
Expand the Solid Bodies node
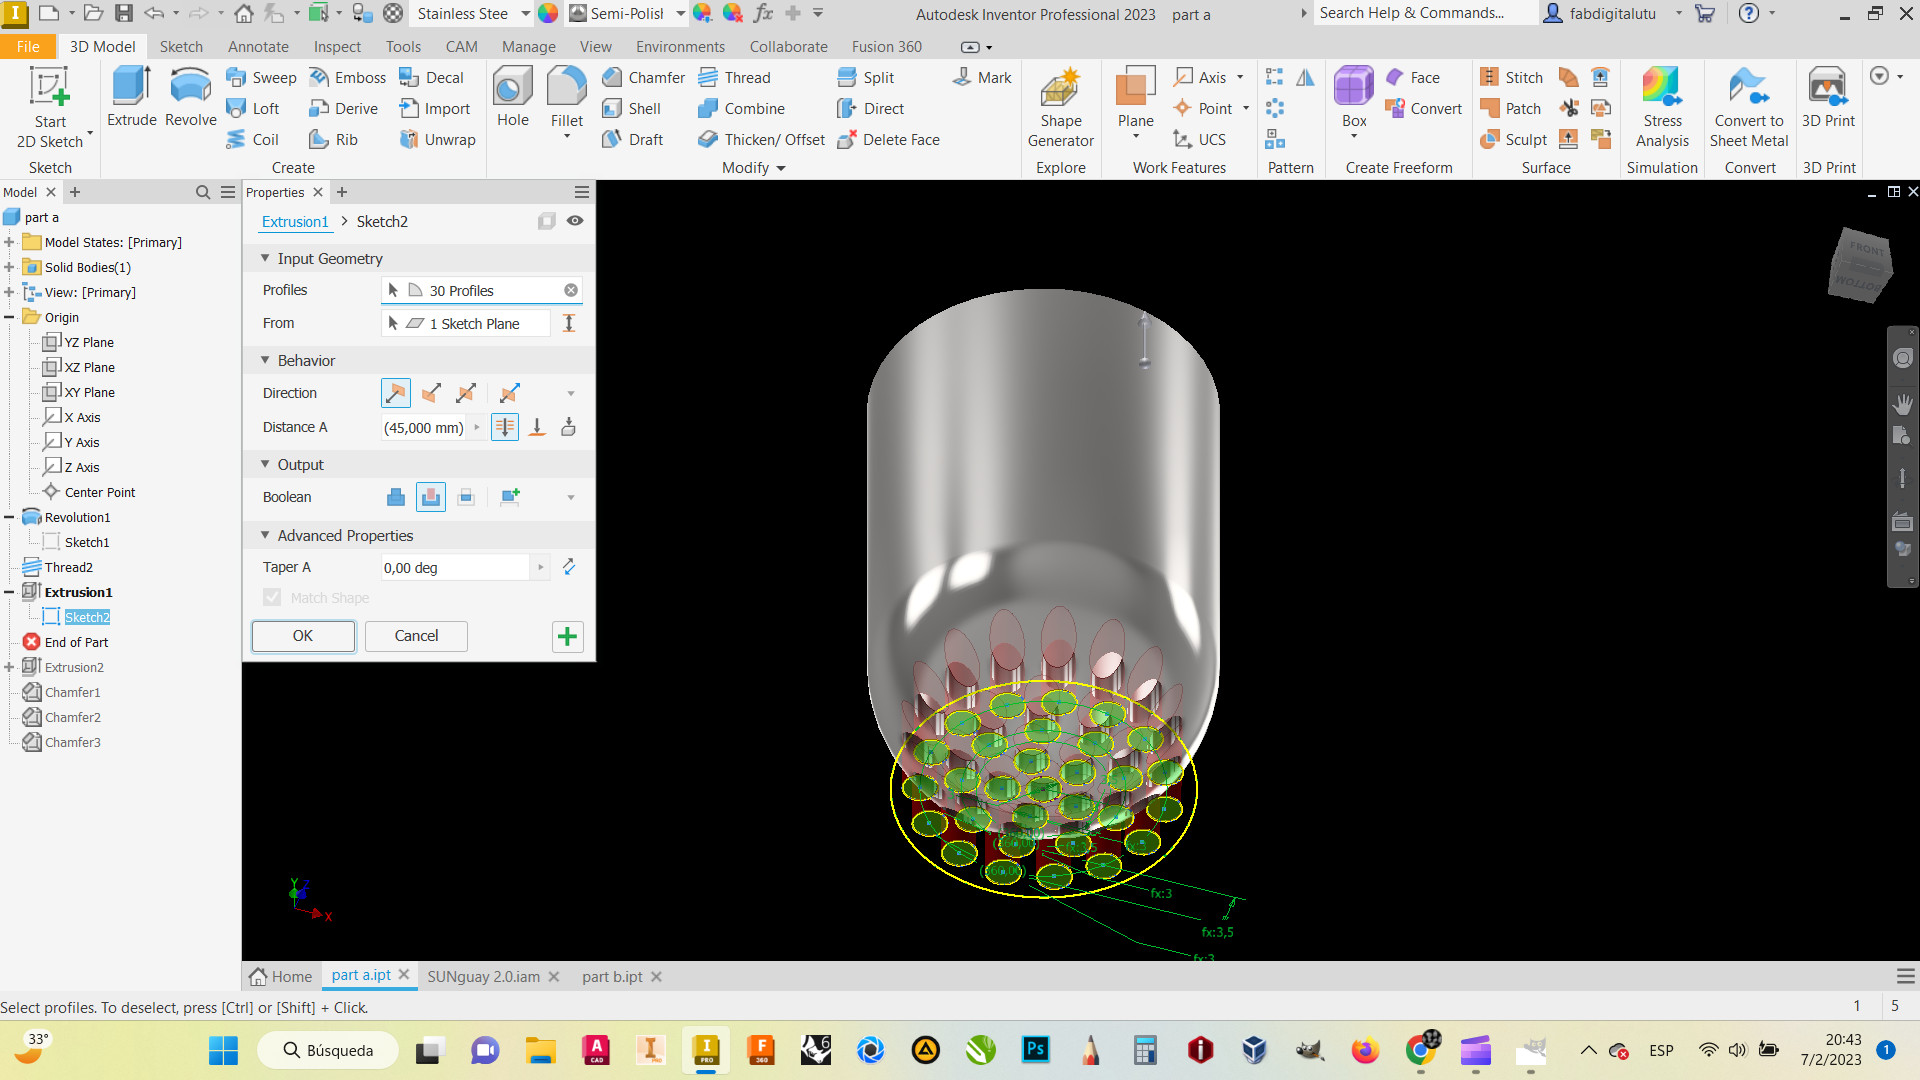[x=9, y=267]
